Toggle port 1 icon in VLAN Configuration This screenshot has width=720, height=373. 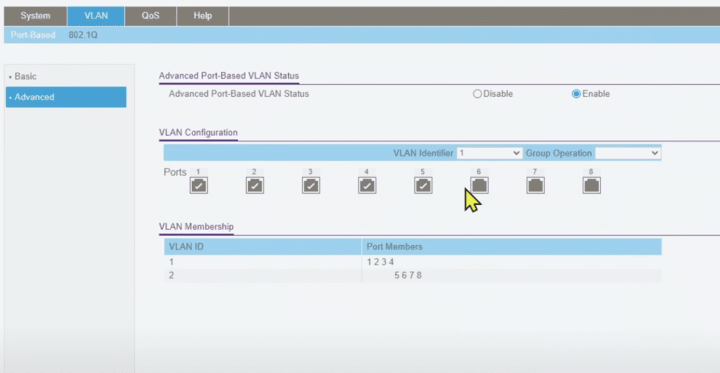199,185
